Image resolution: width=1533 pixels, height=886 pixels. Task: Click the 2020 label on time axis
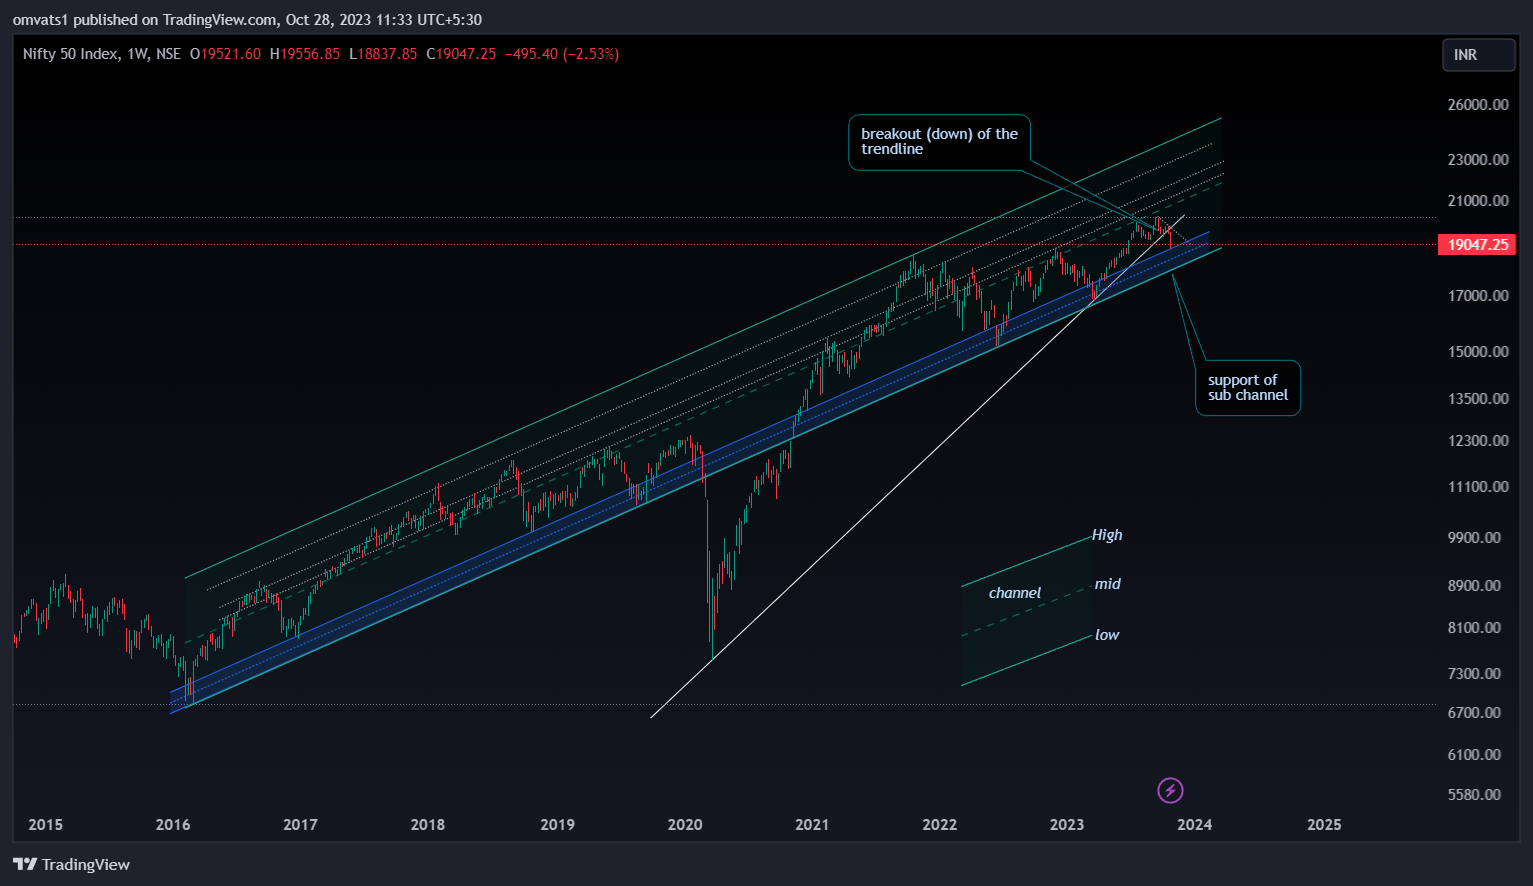pyautogui.click(x=685, y=825)
